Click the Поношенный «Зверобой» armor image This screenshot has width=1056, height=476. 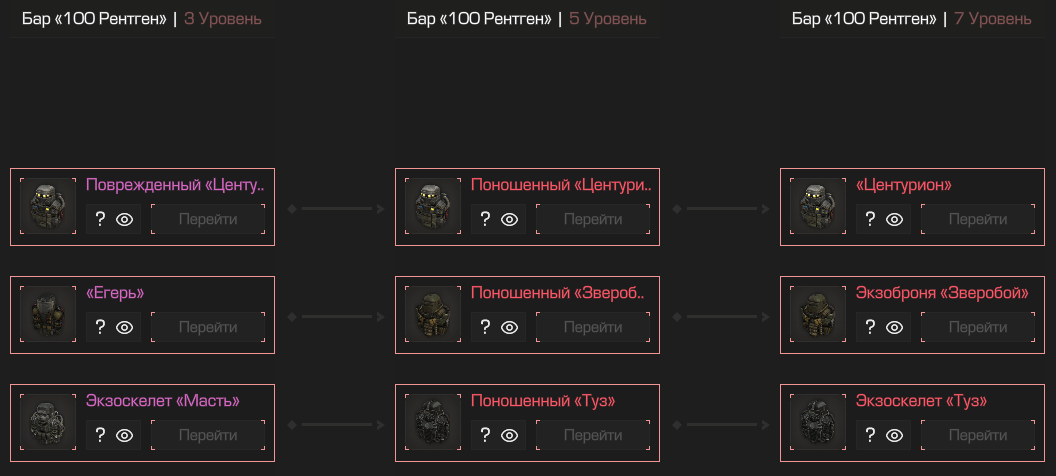[x=433, y=314]
